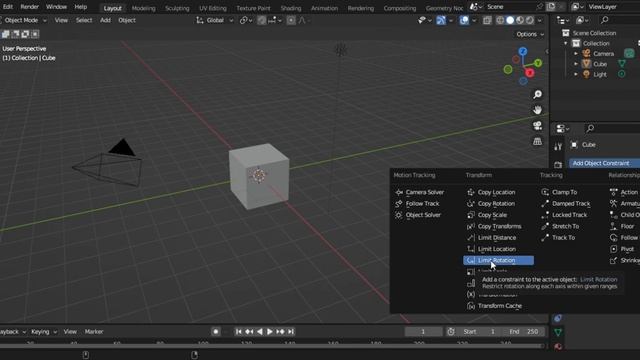Screen dimensions: 640x360
Task: Open the Tool properties tab icon
Action: coord(558,146)
